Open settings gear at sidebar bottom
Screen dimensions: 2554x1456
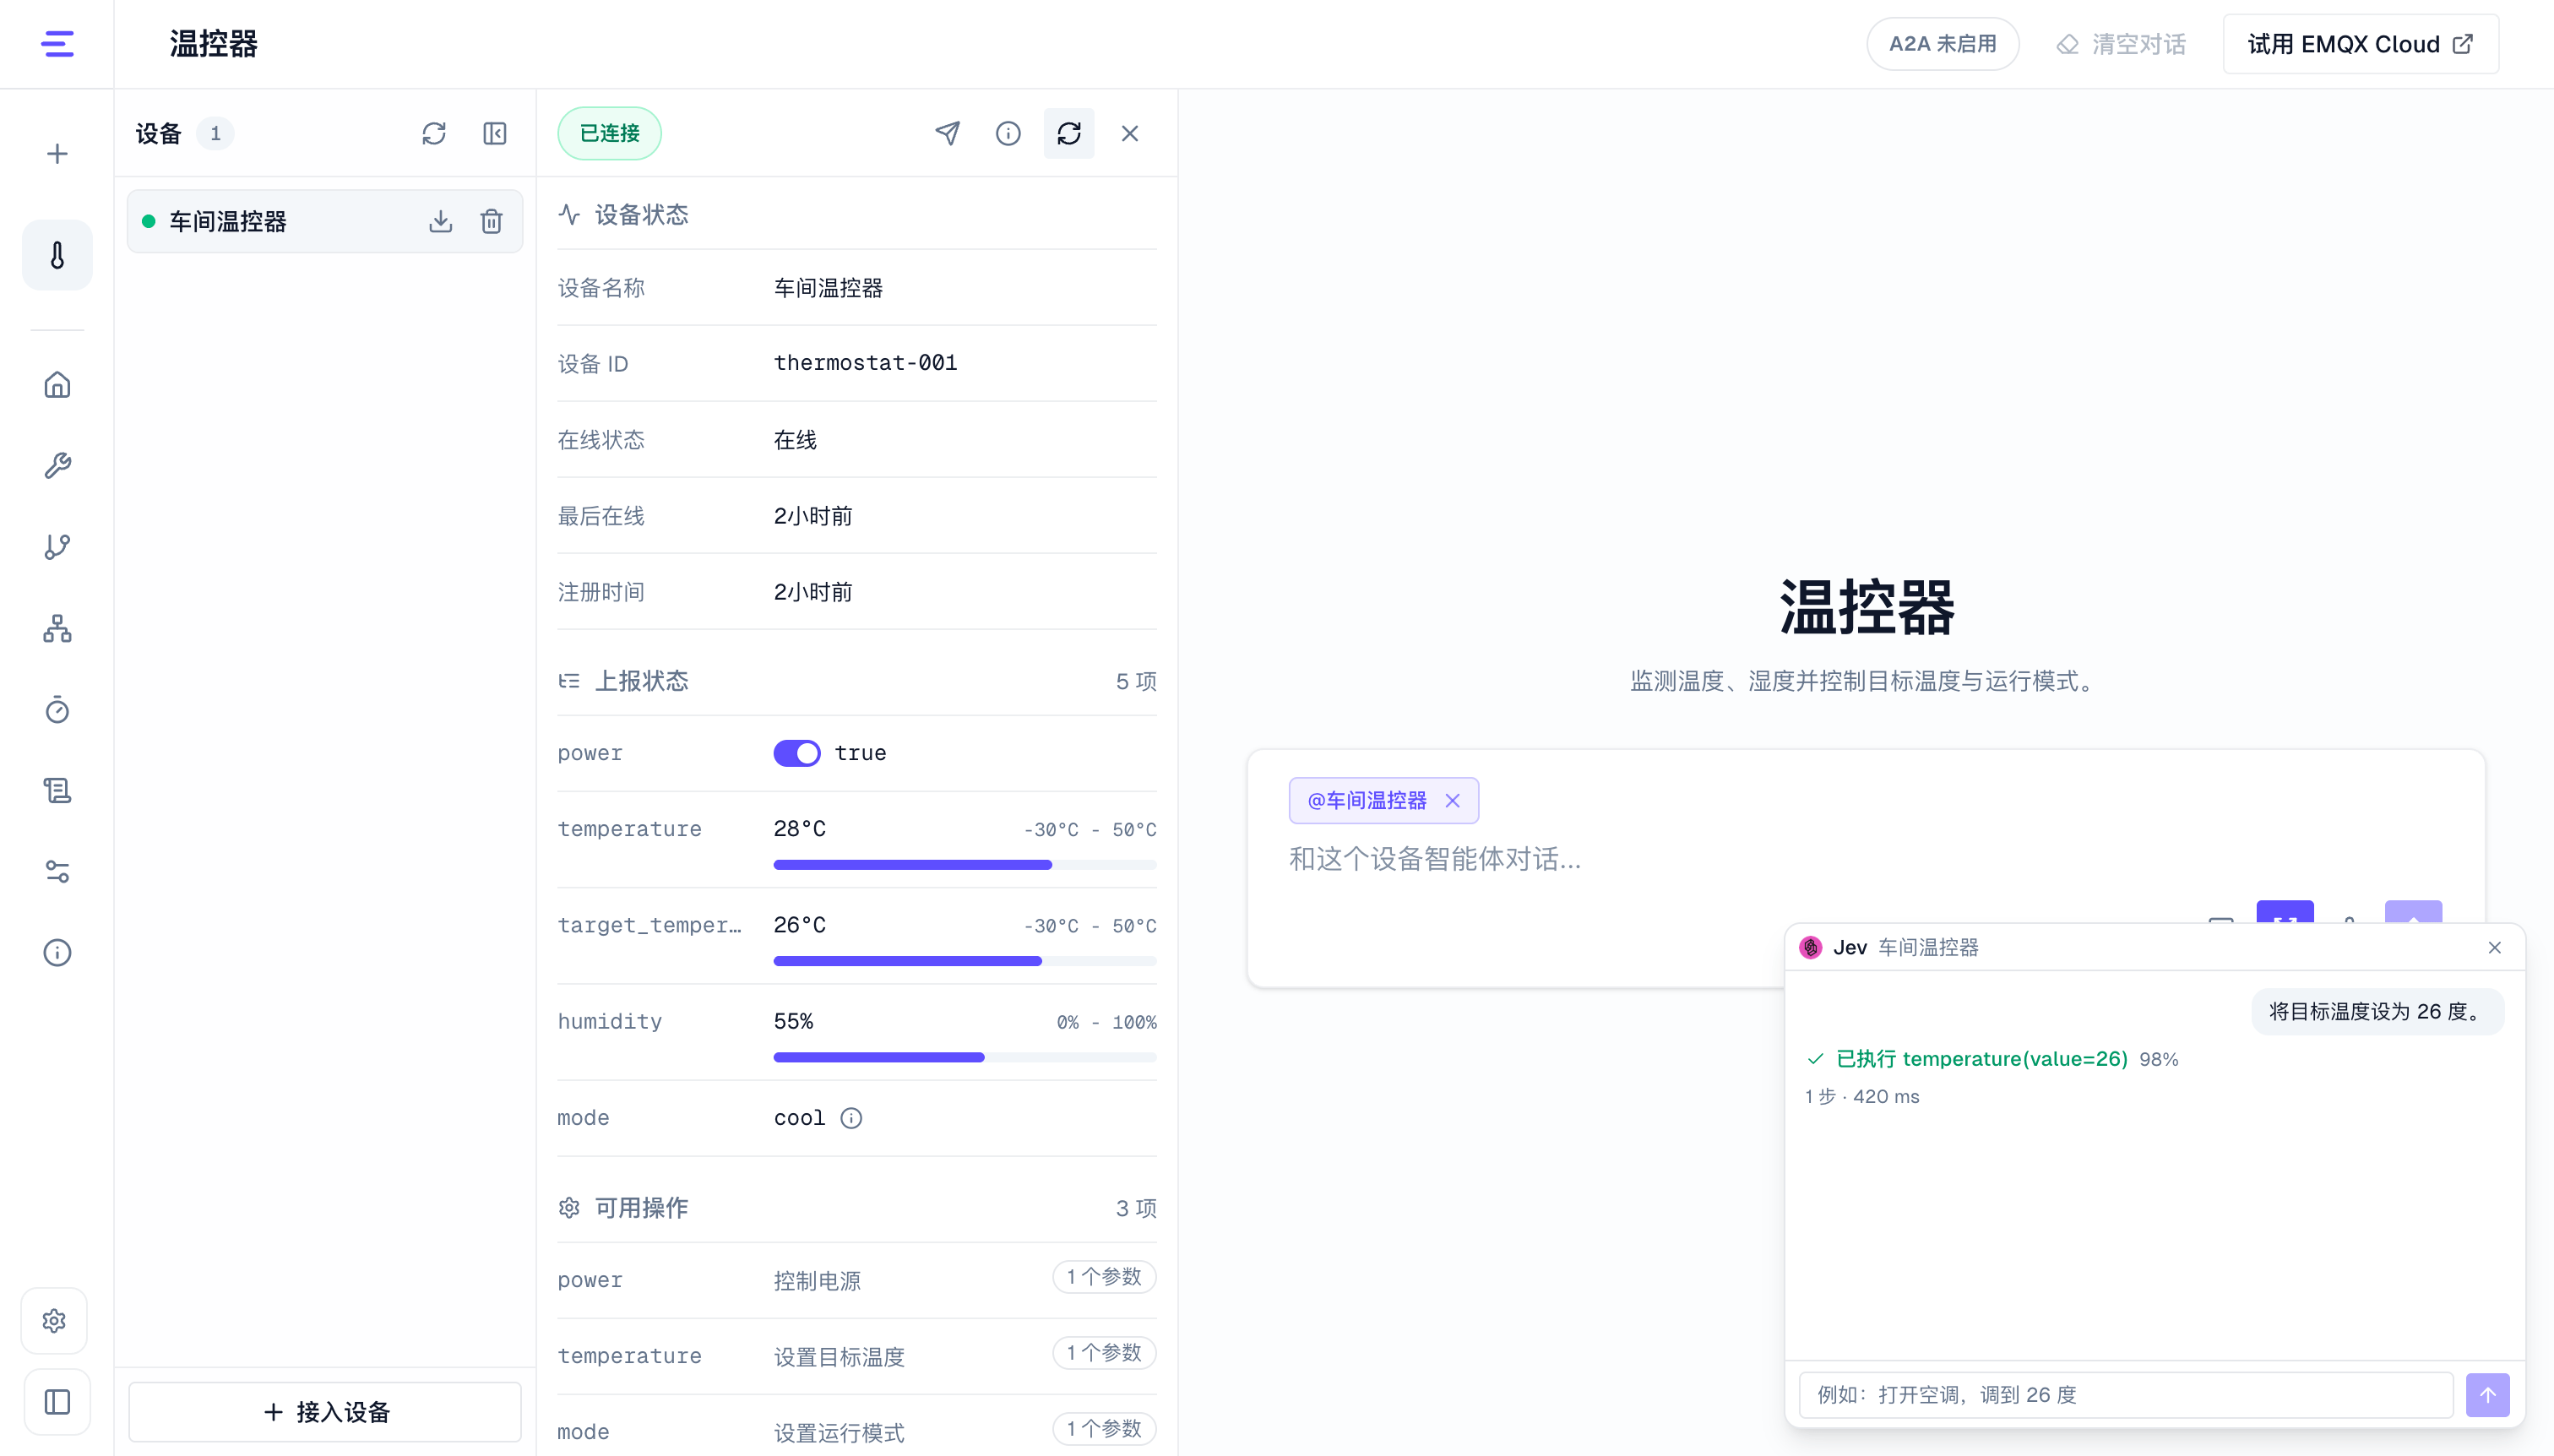55,1321
